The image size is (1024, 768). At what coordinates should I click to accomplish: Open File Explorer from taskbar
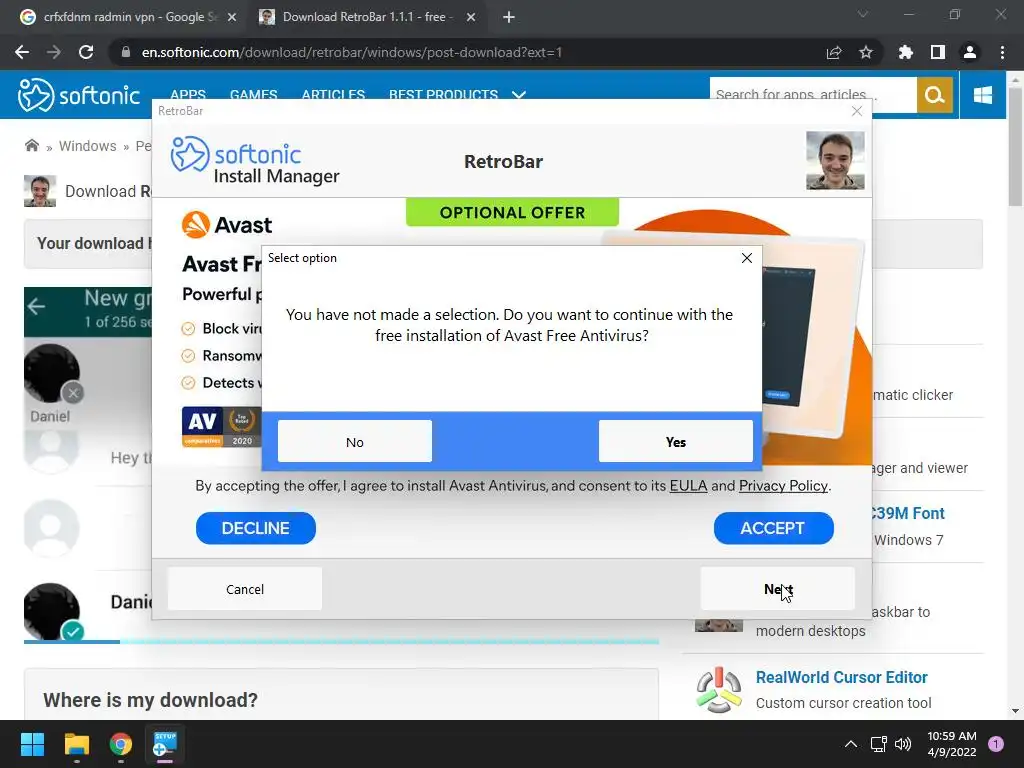point(76,744)
